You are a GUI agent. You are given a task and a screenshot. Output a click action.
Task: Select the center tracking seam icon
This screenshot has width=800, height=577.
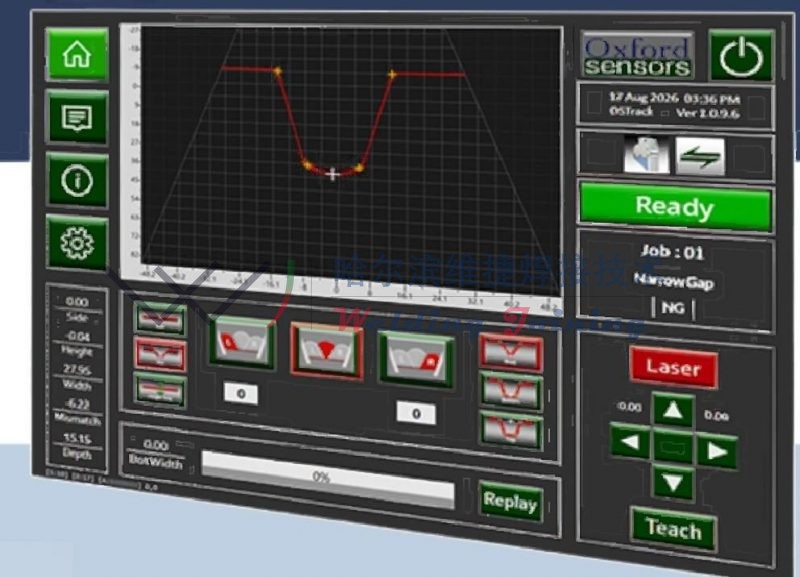point(326,348)
